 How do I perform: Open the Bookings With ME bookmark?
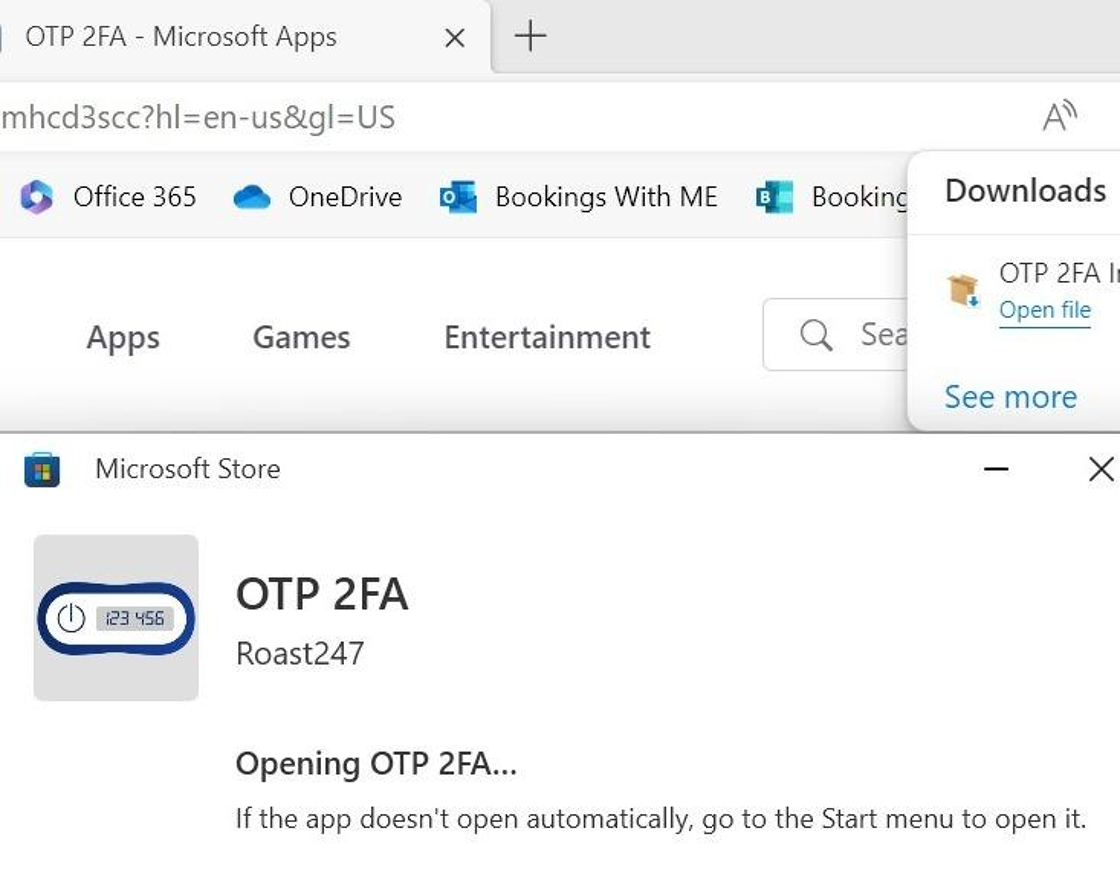pos(579,196)
